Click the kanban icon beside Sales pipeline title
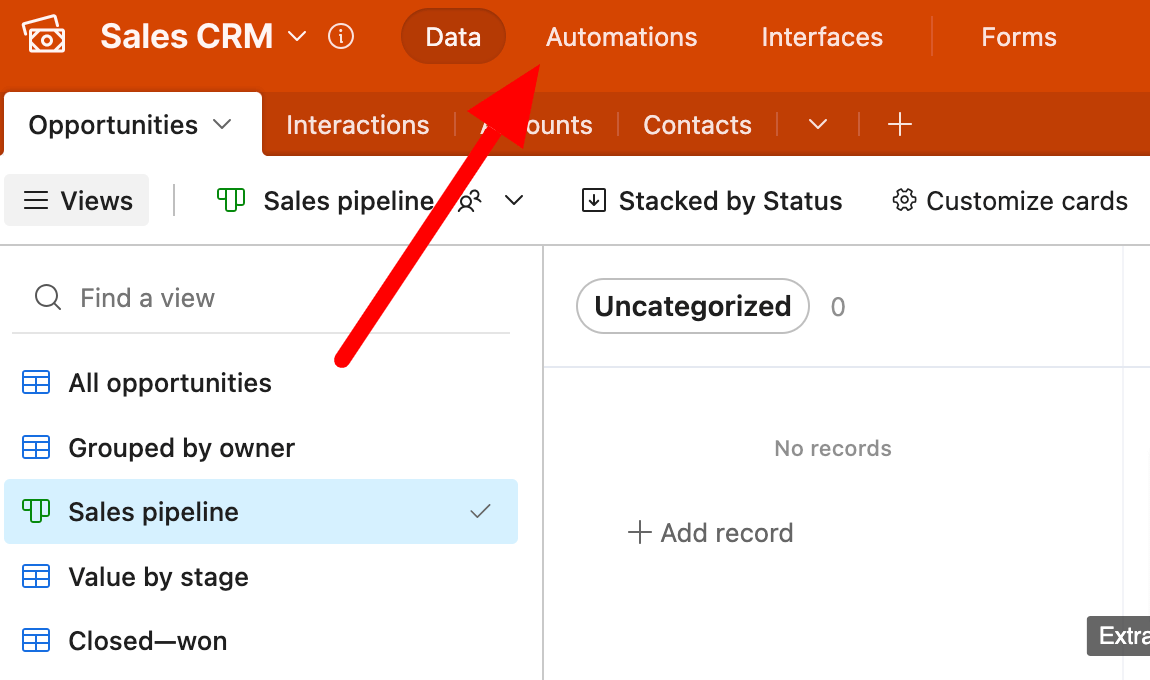The height and width of the screenshot is (680, 1150). click(x=230, y=200)
